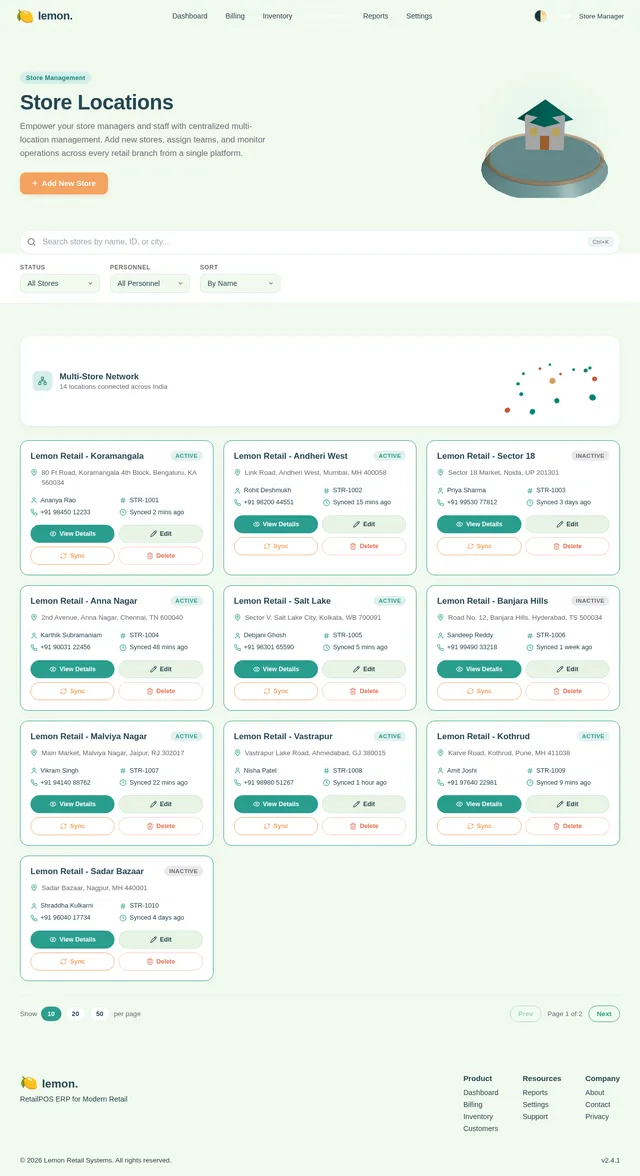This screenshot has width=640, height=1176.
Task: Open the Billing nav item
Action: [235, 16]
